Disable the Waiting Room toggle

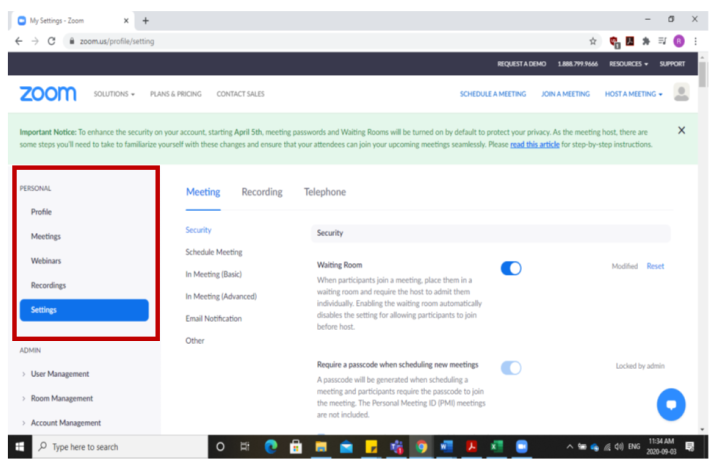tap(511, 267)
